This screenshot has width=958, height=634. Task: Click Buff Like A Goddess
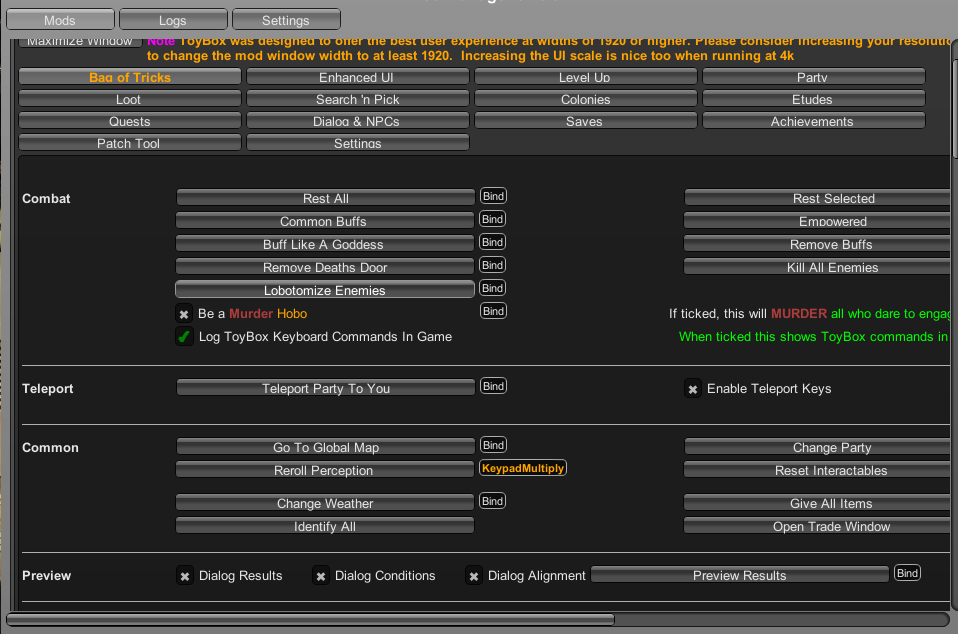(324, 244)
